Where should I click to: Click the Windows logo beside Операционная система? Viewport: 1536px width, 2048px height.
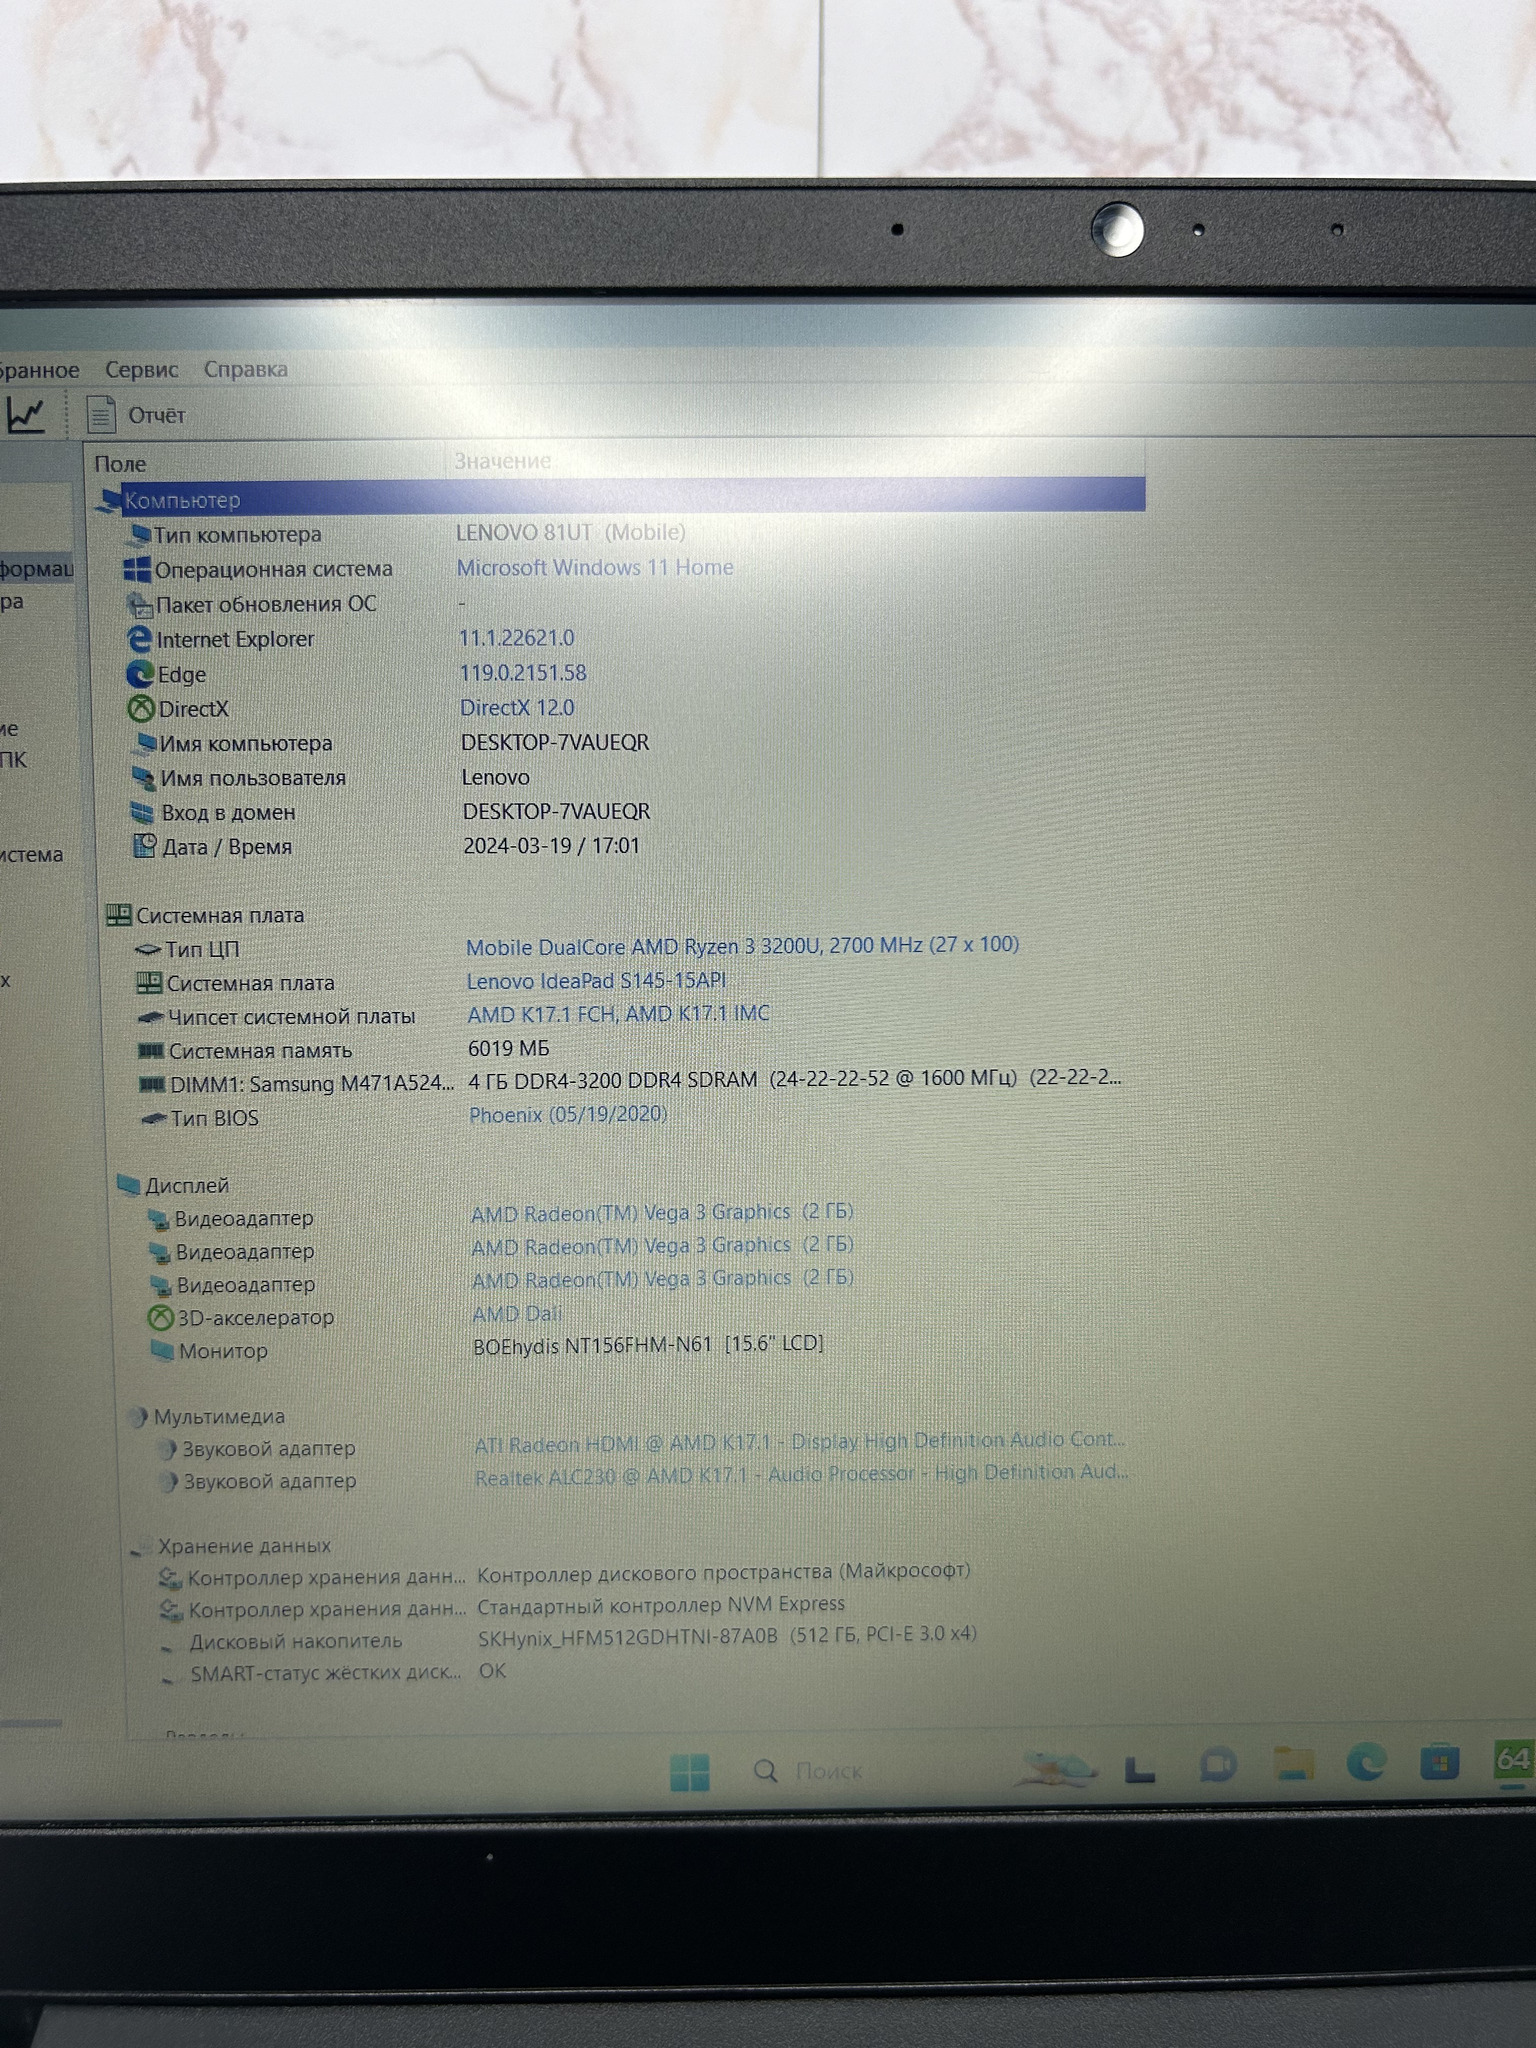pos(137,569)
